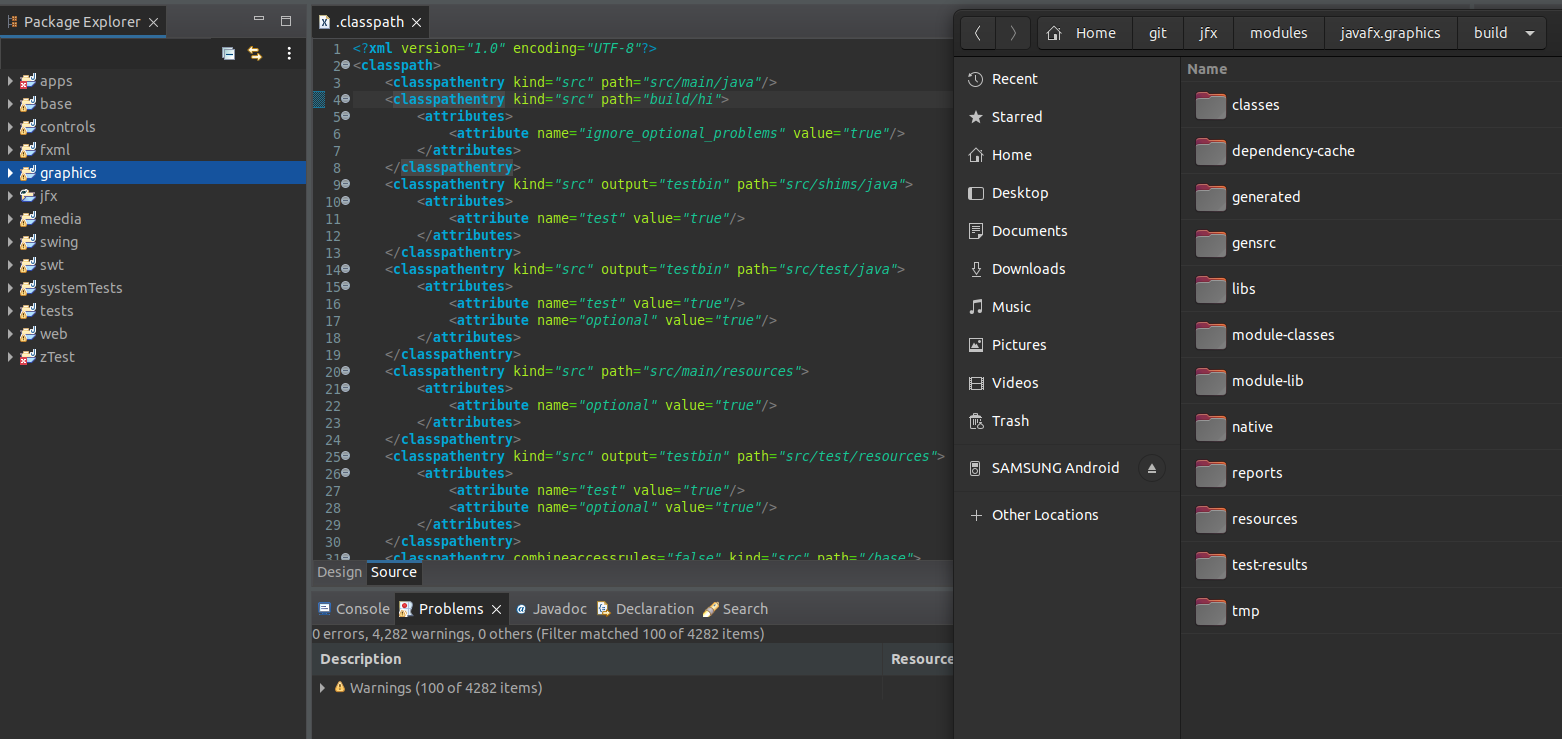Open Other Locations in sidebar
1562x739 pixels.
[1044, 515]
